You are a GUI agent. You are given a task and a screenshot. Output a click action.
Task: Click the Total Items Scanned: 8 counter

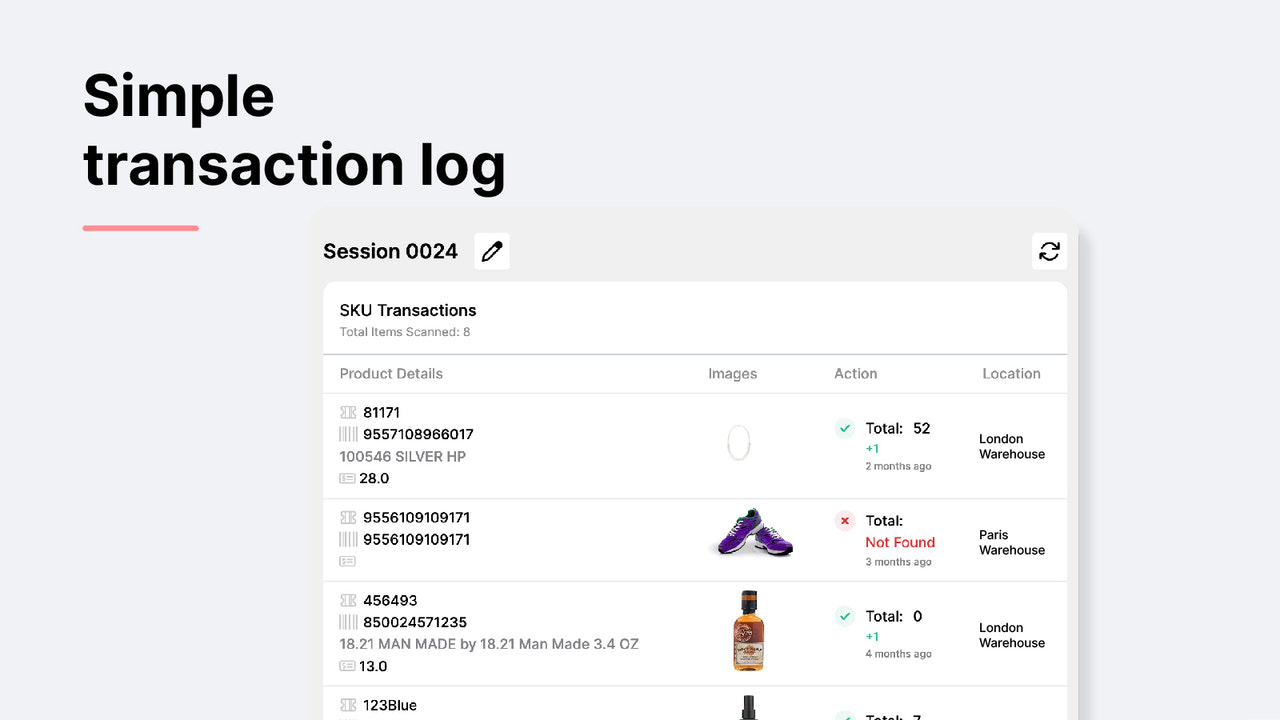[x=404, y=331]
